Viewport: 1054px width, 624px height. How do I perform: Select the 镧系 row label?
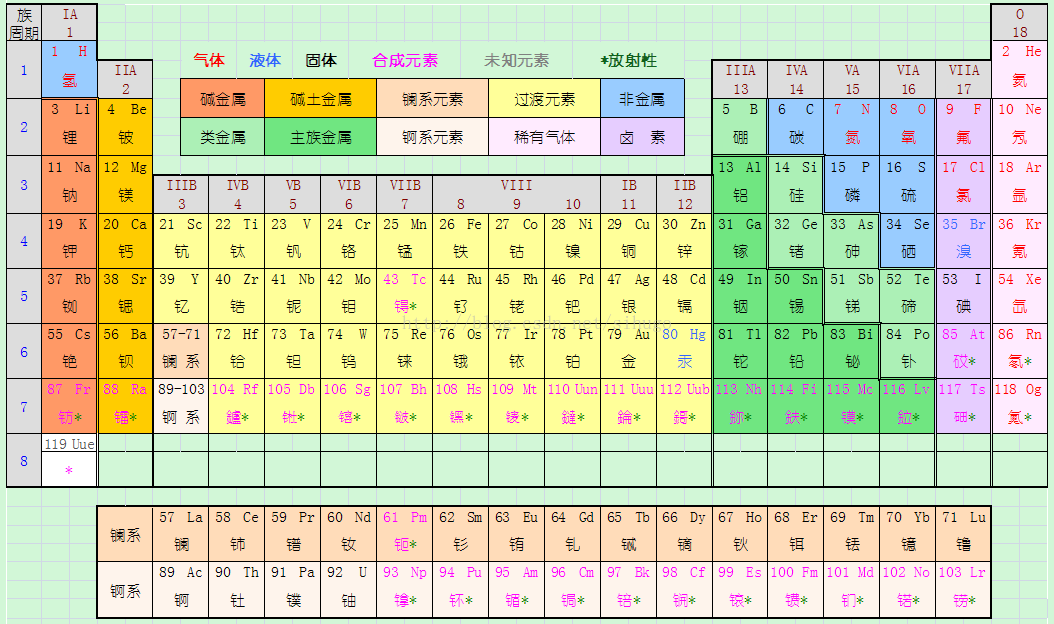point(125,534)
